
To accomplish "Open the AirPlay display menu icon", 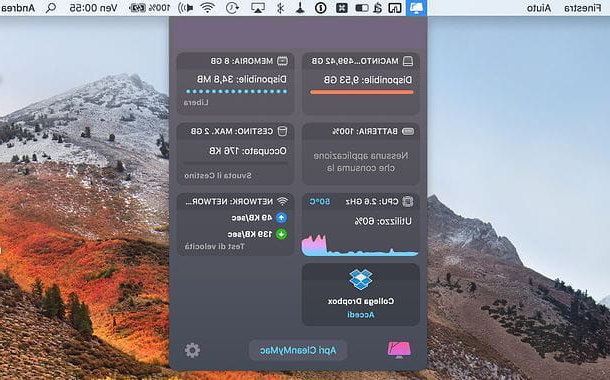I will tap(258, 8).
